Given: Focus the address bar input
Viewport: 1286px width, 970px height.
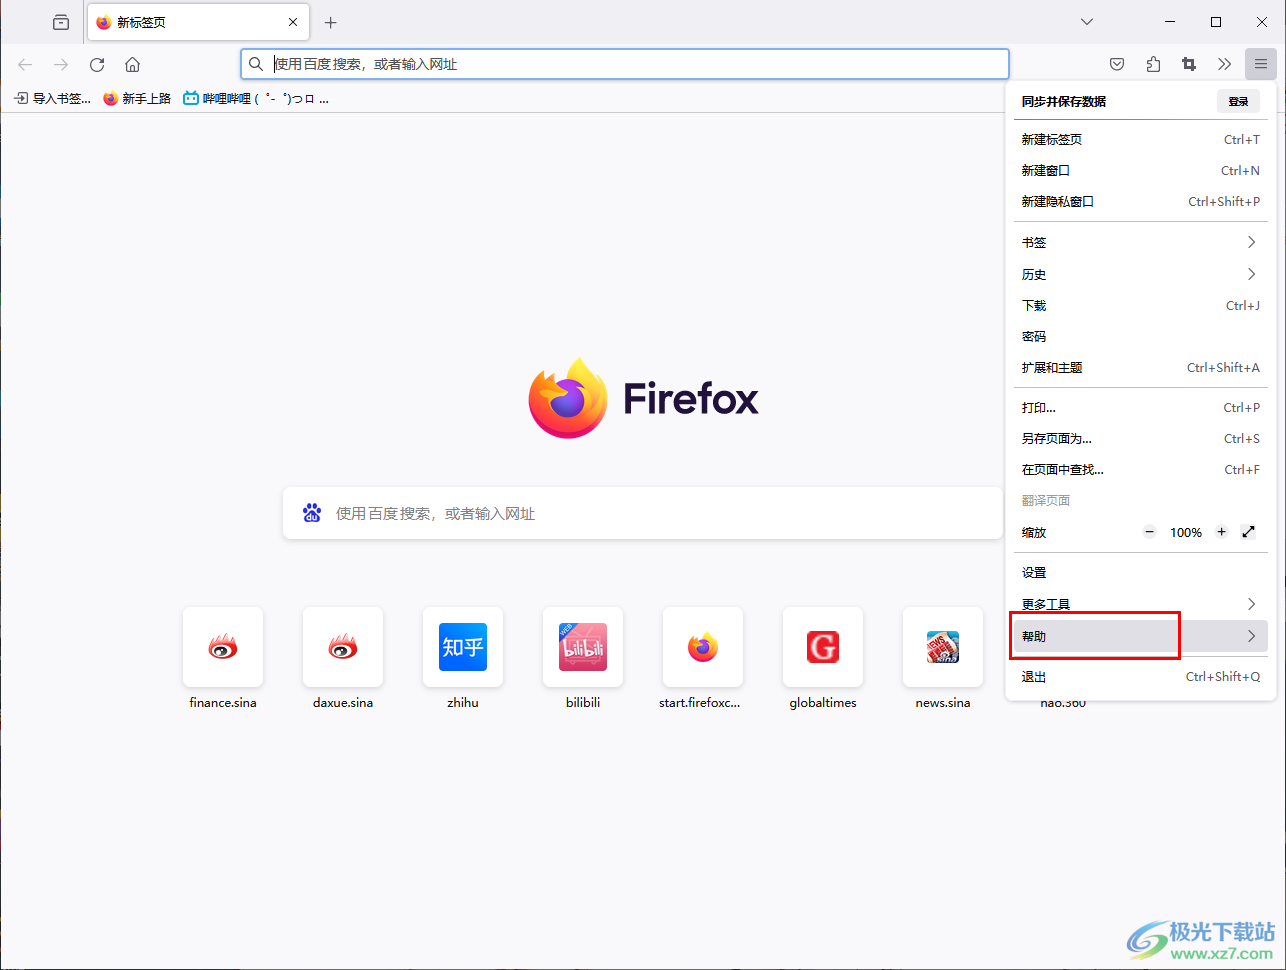Looking at the screenshot, I should [x=624, y=64].
